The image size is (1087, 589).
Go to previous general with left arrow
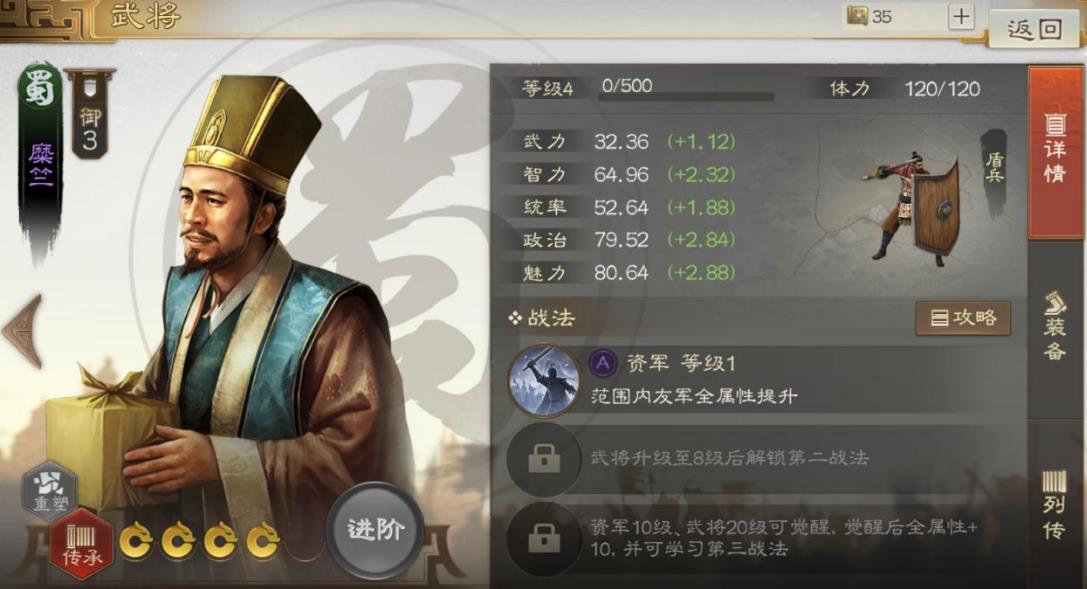pos(23,331)
